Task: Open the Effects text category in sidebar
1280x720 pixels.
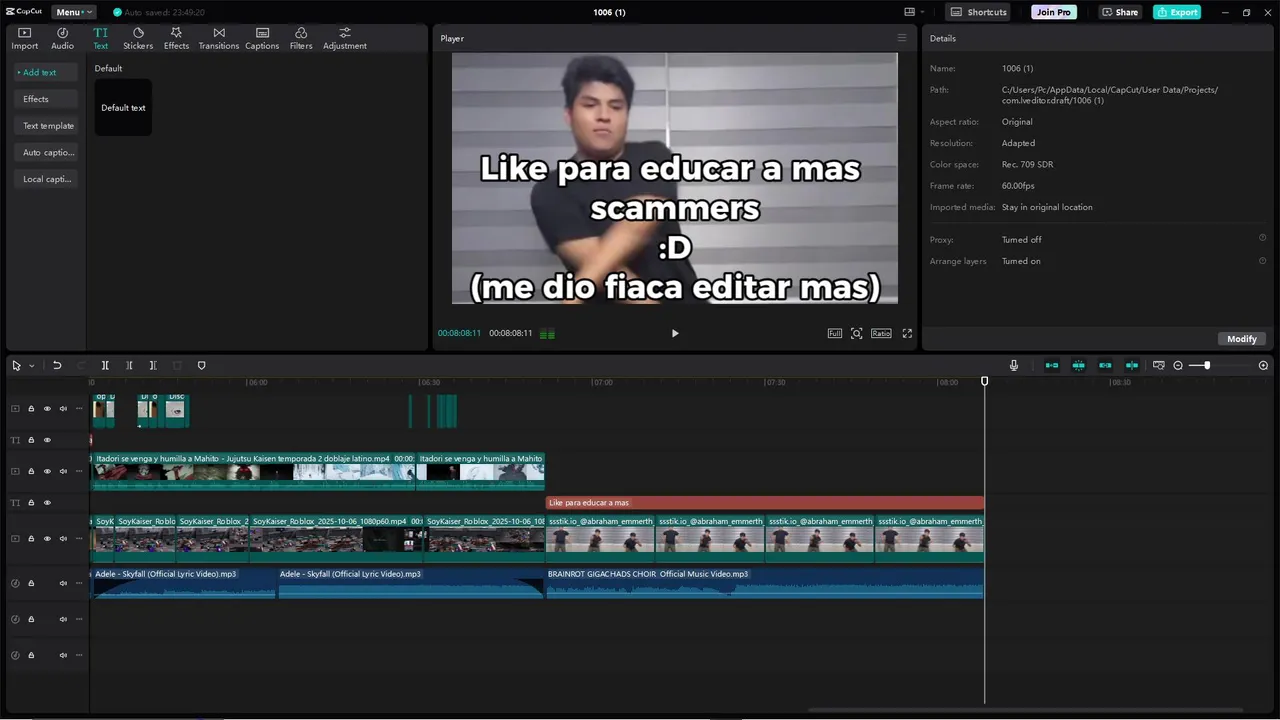Action: pyautogui.click(x=45, y=99)
